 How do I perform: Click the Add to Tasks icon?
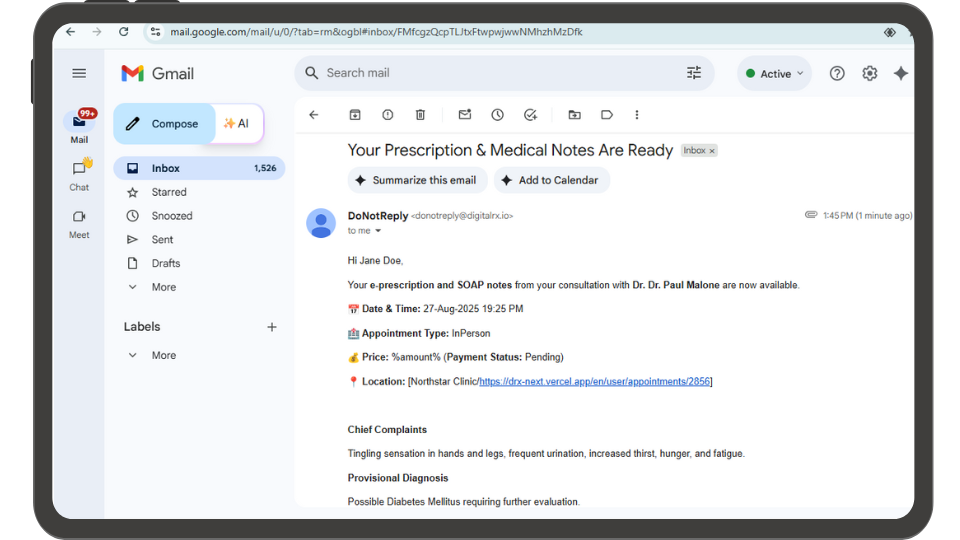[x=531, y=115]
